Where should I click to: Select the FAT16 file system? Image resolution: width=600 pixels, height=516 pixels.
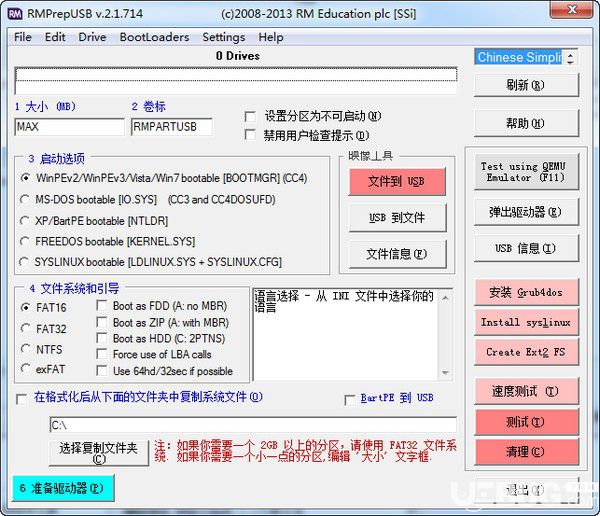(26, 307)
